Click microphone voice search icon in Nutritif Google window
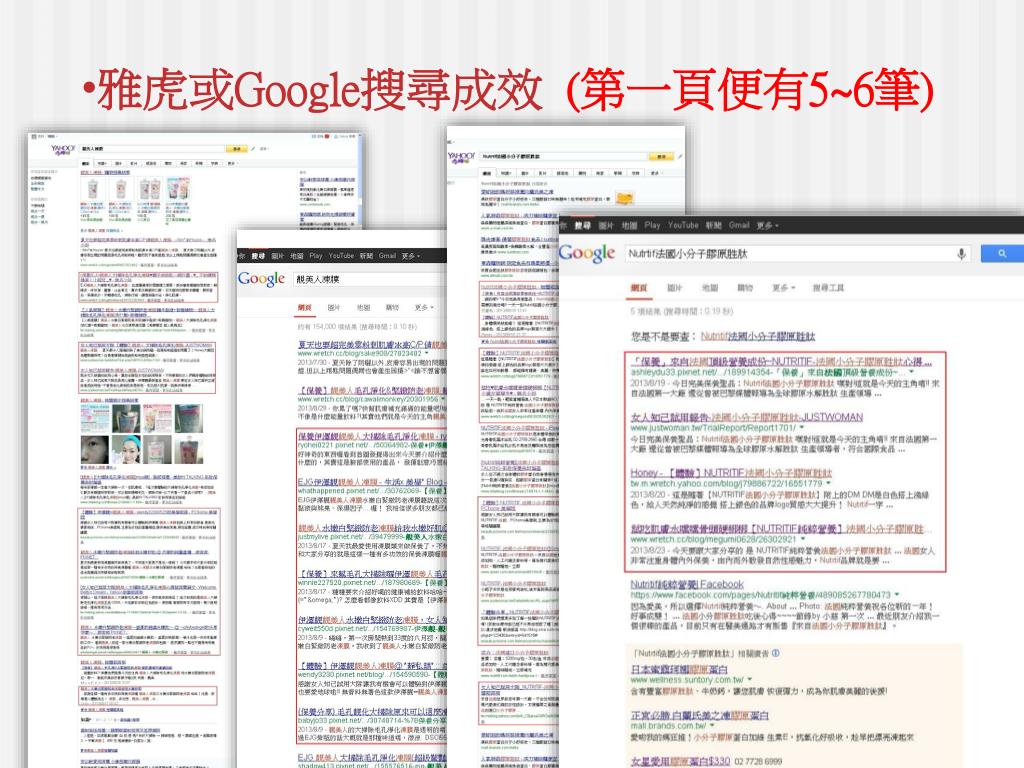Viewport: 1024px width, 768px height. (x=961, y=254)
